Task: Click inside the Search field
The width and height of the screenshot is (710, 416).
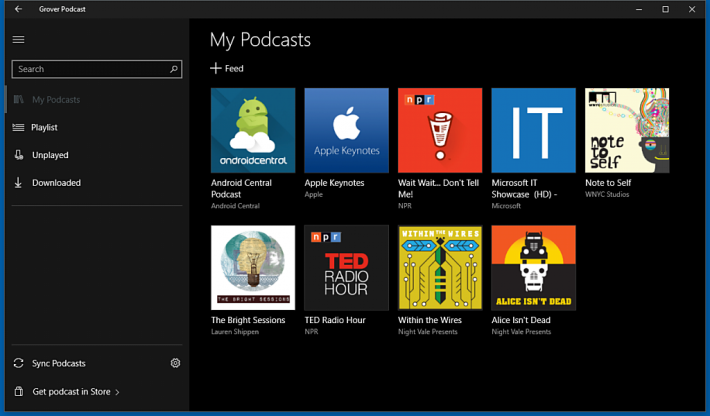Action: click(x=97, y=69)
